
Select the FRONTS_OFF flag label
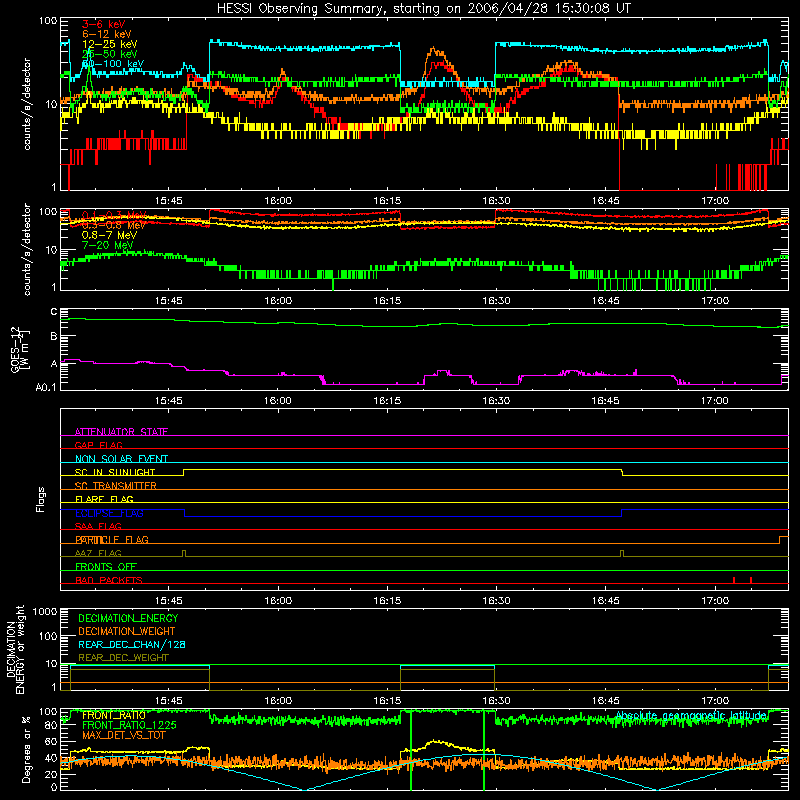point(106,566)
